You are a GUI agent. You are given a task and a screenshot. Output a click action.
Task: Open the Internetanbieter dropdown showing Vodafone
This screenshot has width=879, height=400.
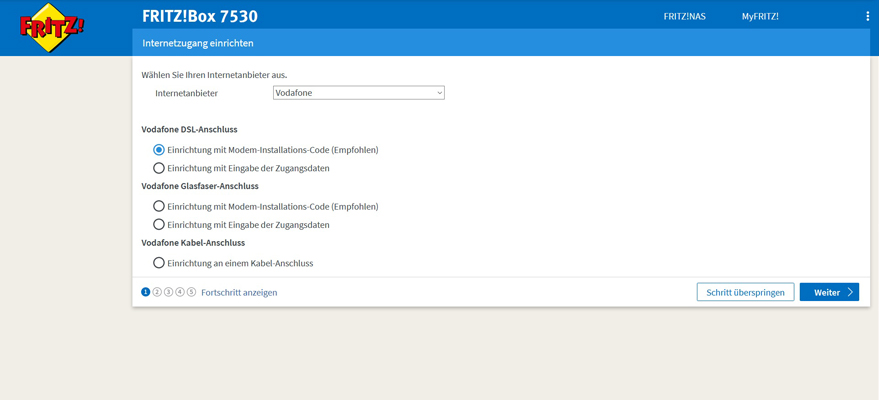click(358, 93)
